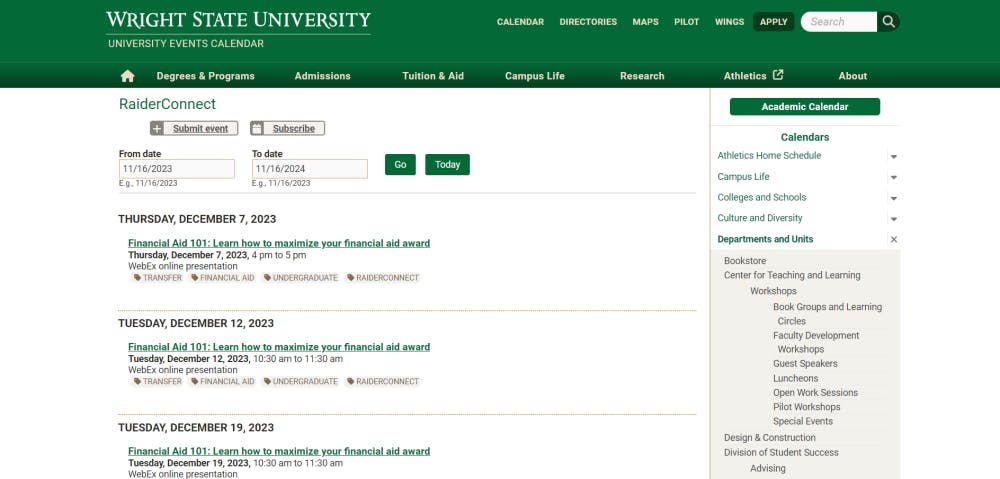1000x479 pixels.
Task: Collapse Departments and Units with X
Action: click(893, 239)
